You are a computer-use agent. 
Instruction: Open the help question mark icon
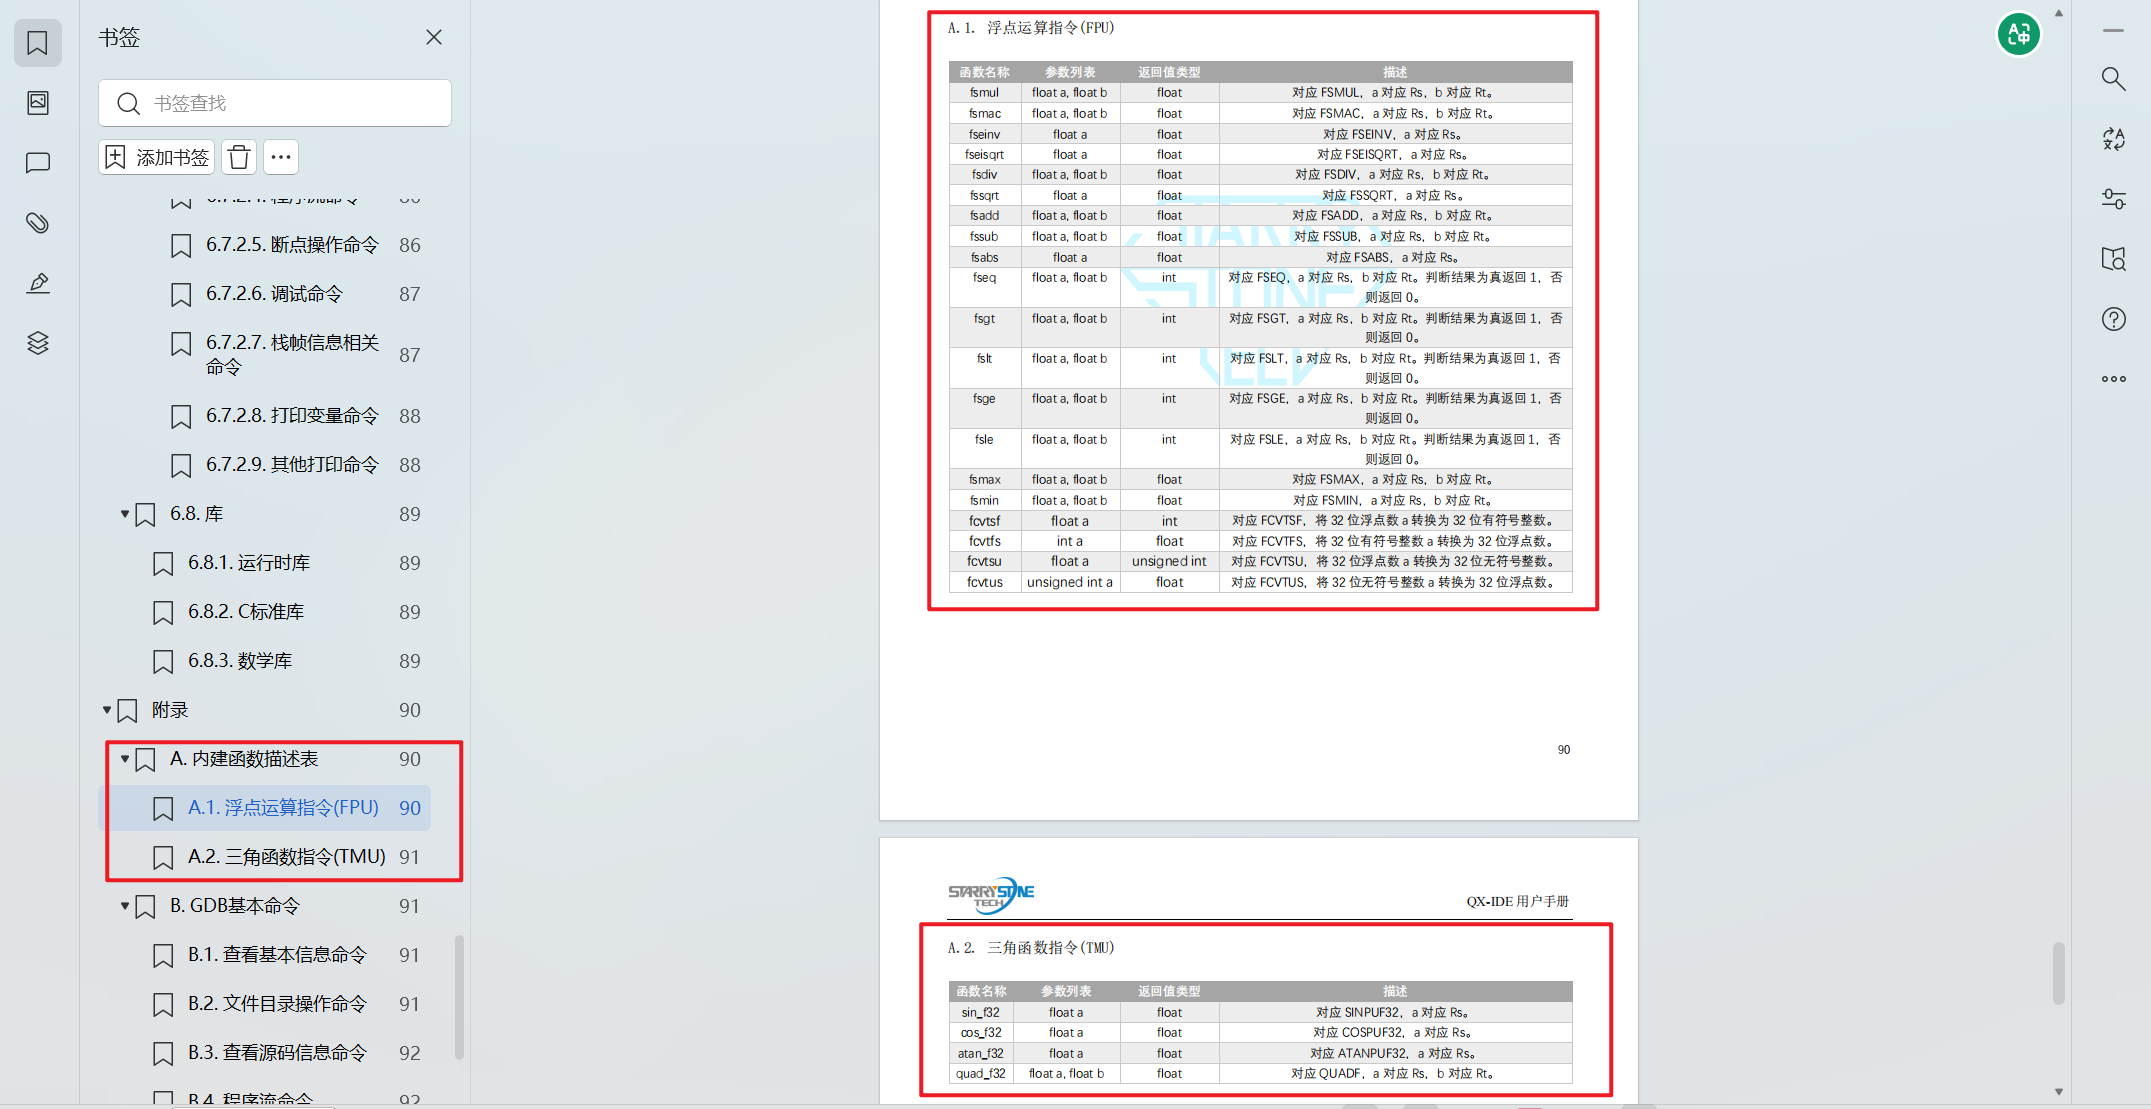tap(2113, 319)
